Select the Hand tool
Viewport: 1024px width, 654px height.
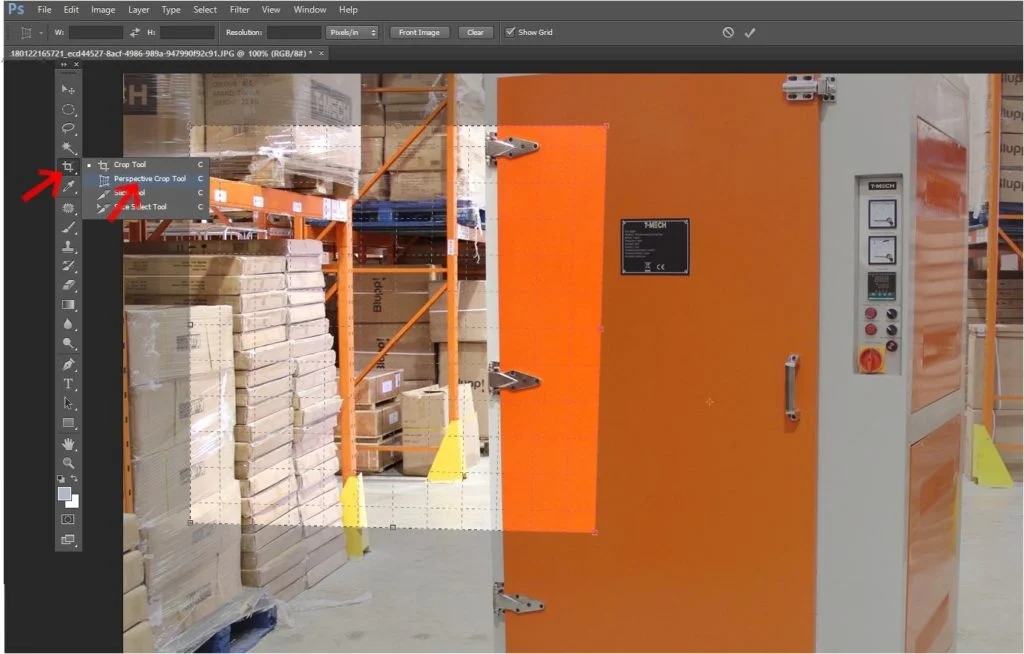[x=68, y=444]
